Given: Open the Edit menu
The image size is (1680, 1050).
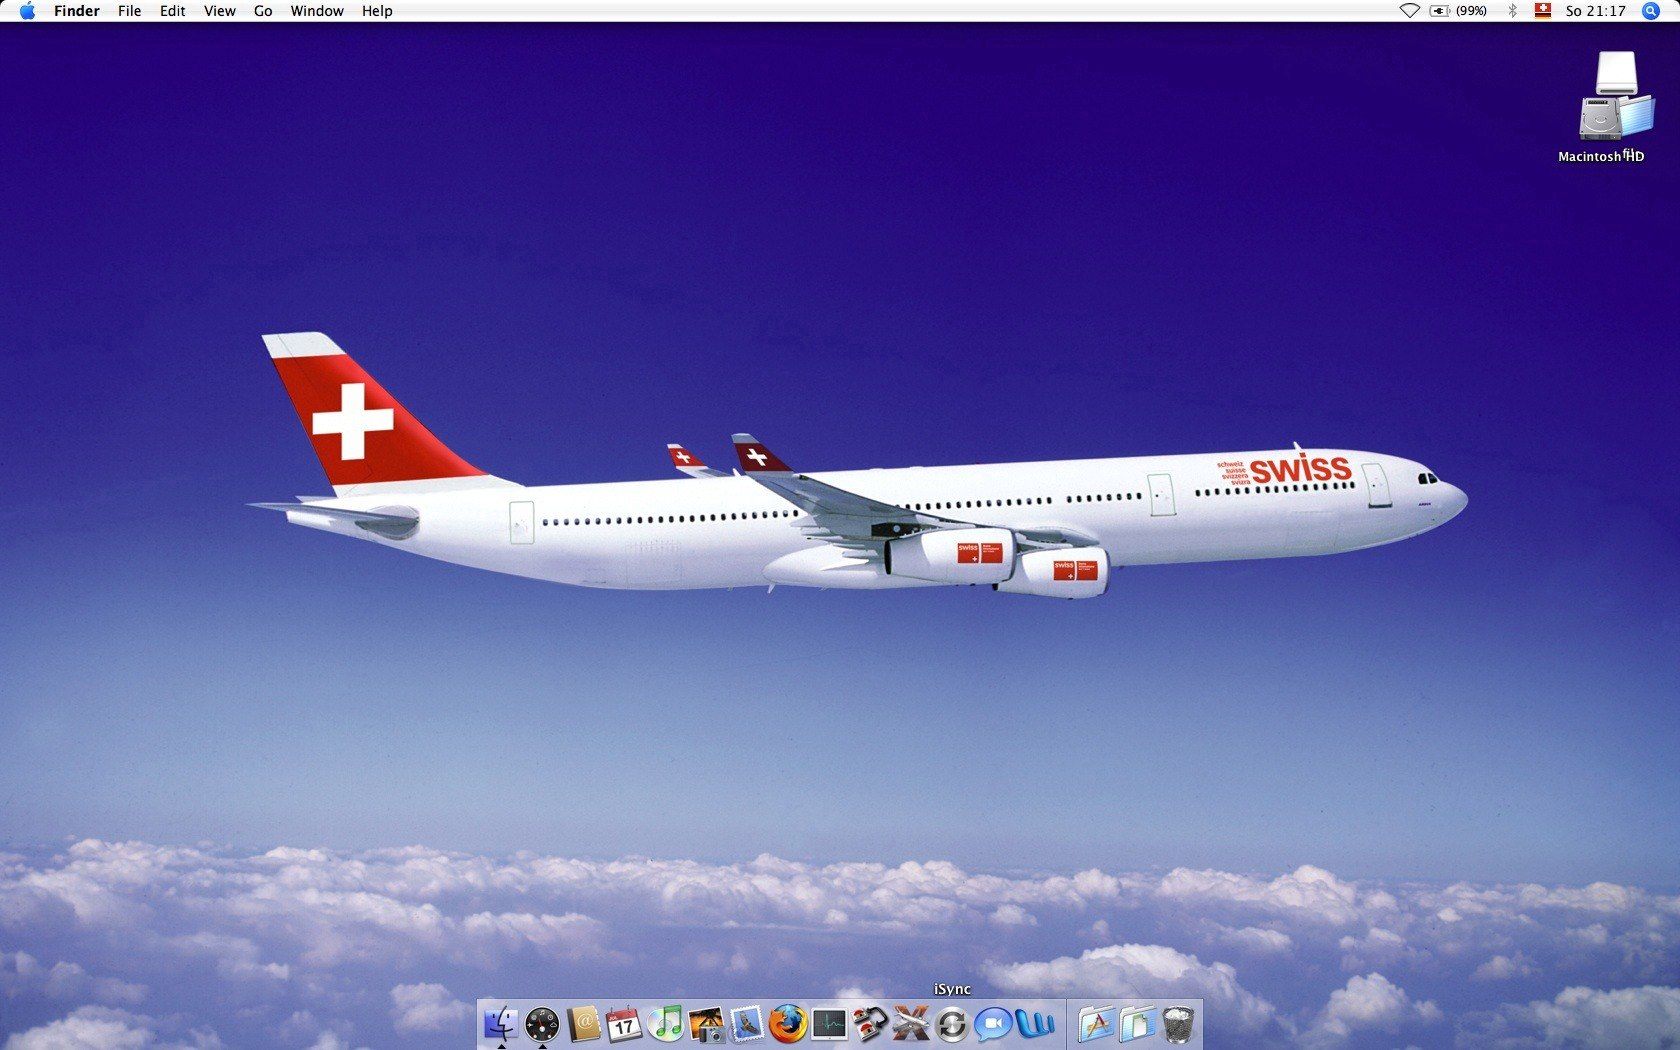Looking at the screenshot, I should [x=173, y=11].
